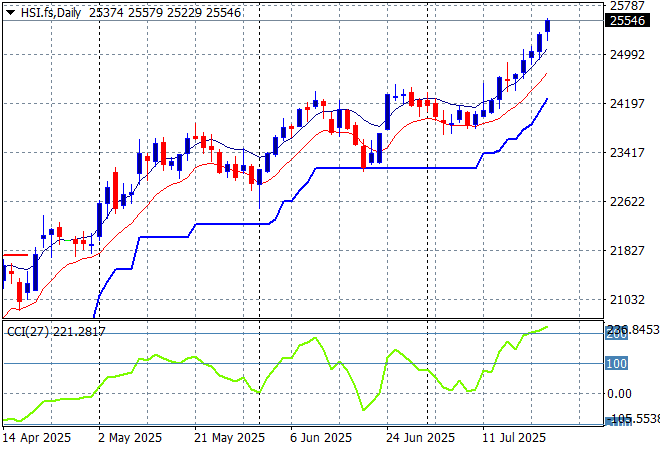This screenshot has height=450, width=660.
Task: Select the CCI(27) 221.2817 indicator label
Action: [56, 332]
